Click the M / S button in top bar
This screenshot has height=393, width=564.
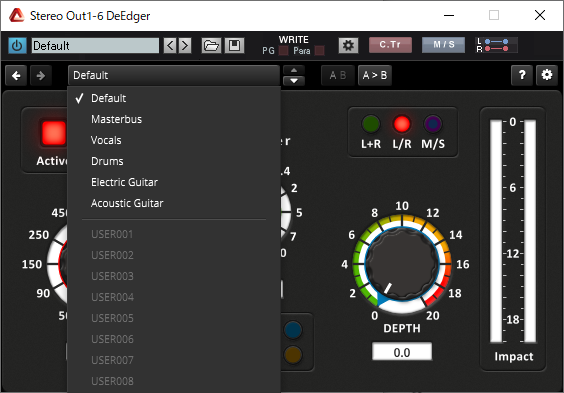(444, 45)
